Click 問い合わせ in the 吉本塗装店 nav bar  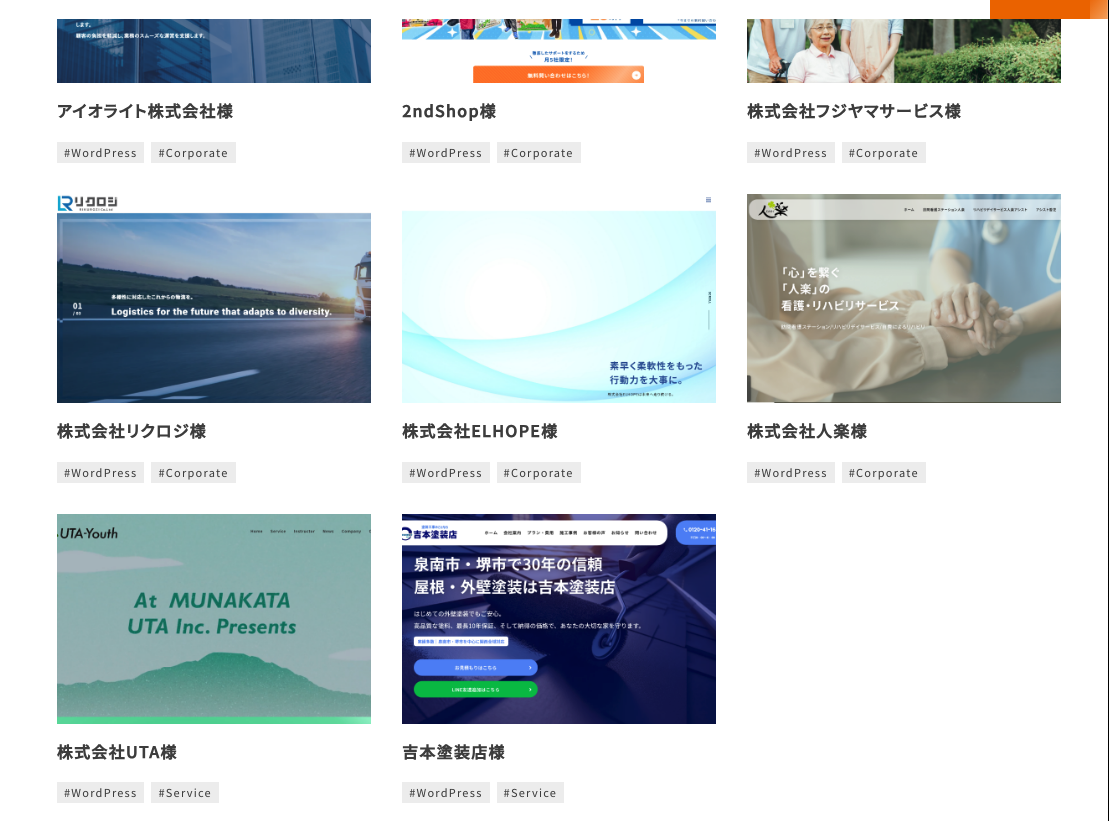coord(645,532)
